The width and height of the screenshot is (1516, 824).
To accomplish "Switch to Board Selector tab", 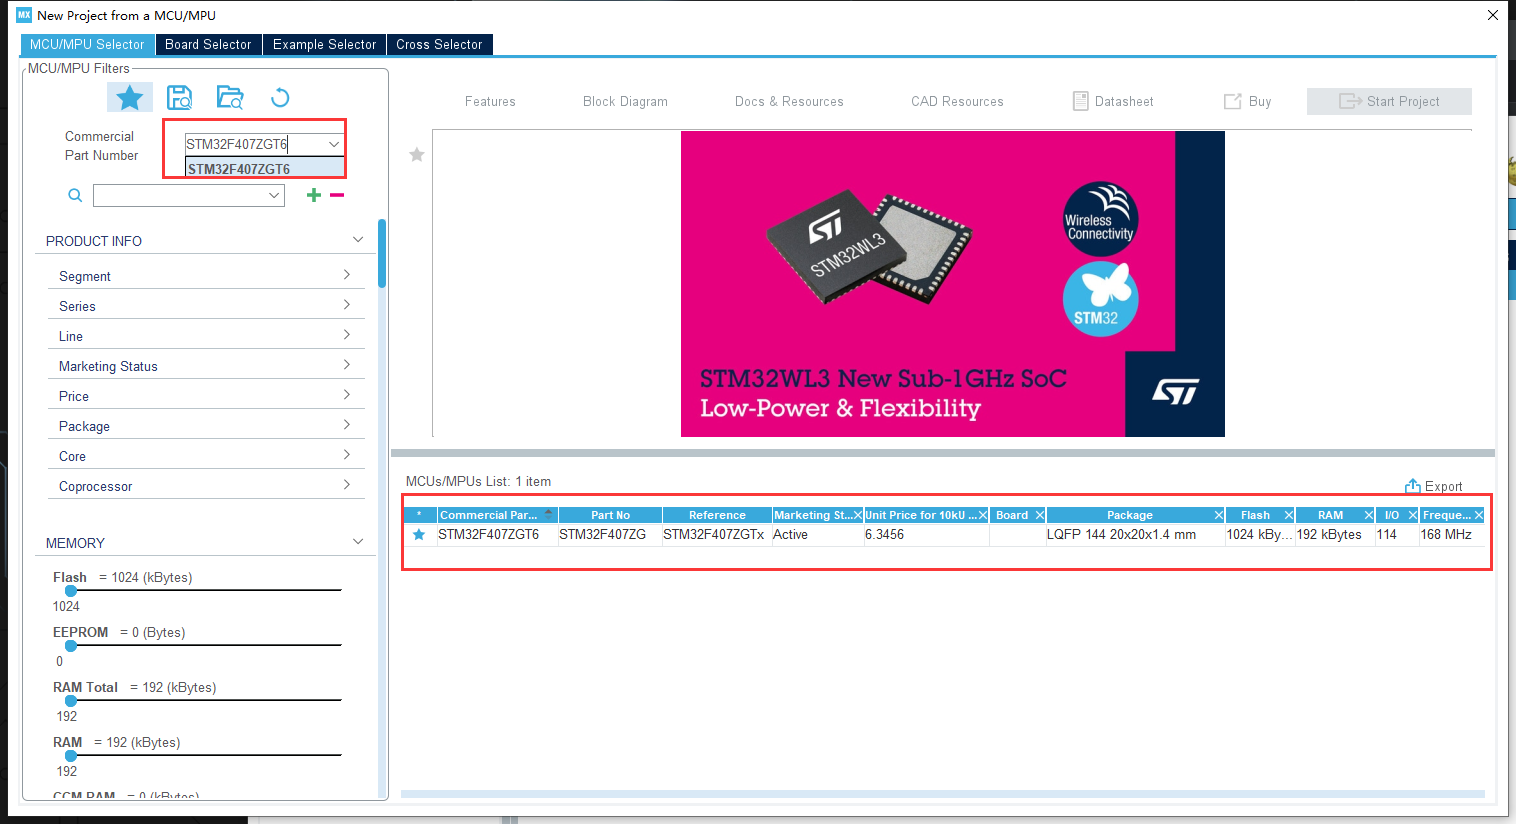I will click(x=208, y=44).
